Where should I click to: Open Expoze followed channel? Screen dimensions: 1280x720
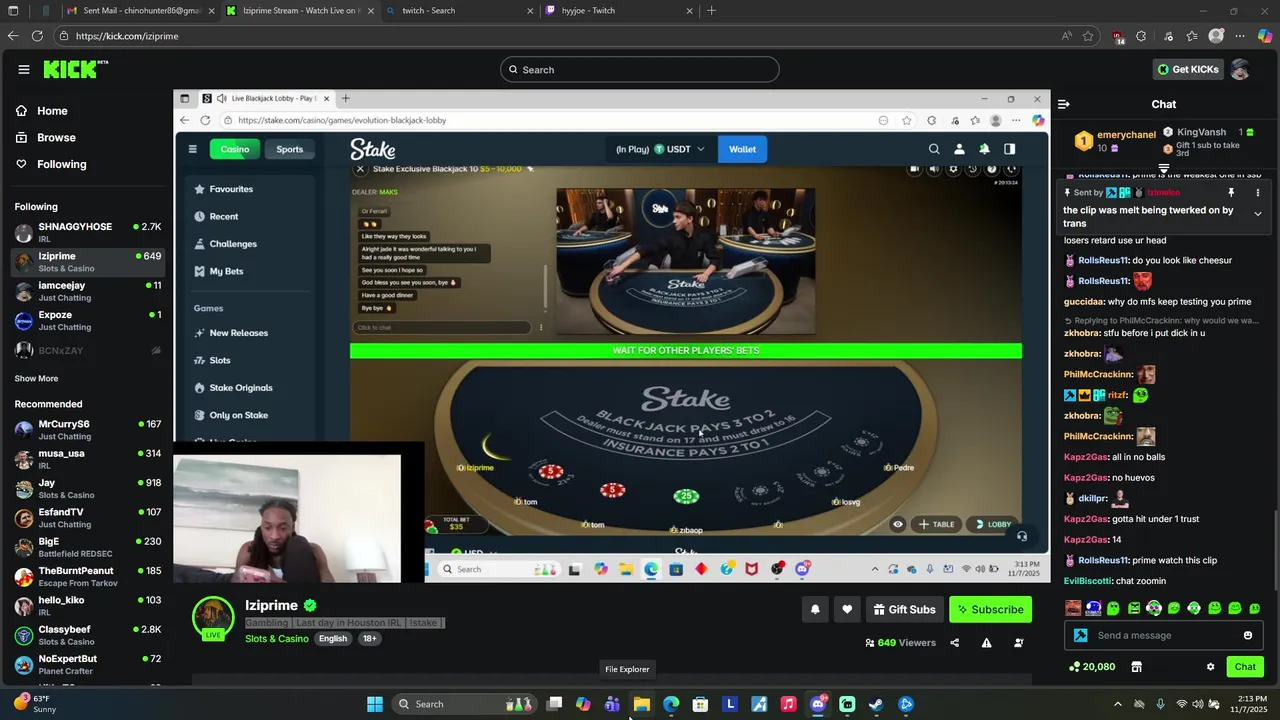point(88,320)
